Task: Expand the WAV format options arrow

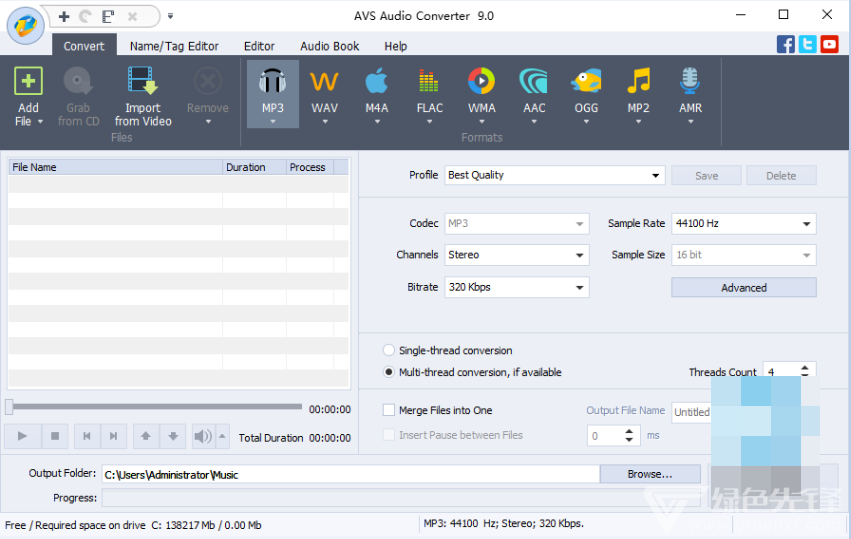Action: pos(325,122)
